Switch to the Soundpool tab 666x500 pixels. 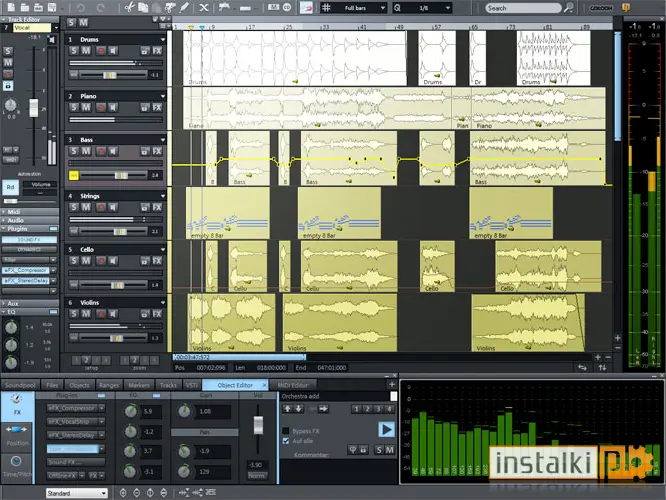click(x=20, y=385)
